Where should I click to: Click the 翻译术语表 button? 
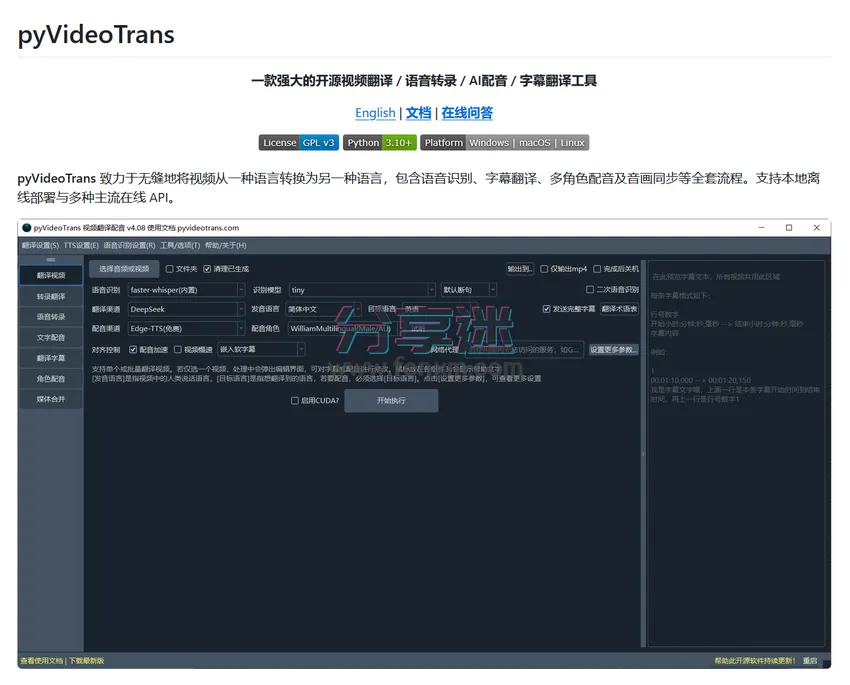[x=619, y=309]
